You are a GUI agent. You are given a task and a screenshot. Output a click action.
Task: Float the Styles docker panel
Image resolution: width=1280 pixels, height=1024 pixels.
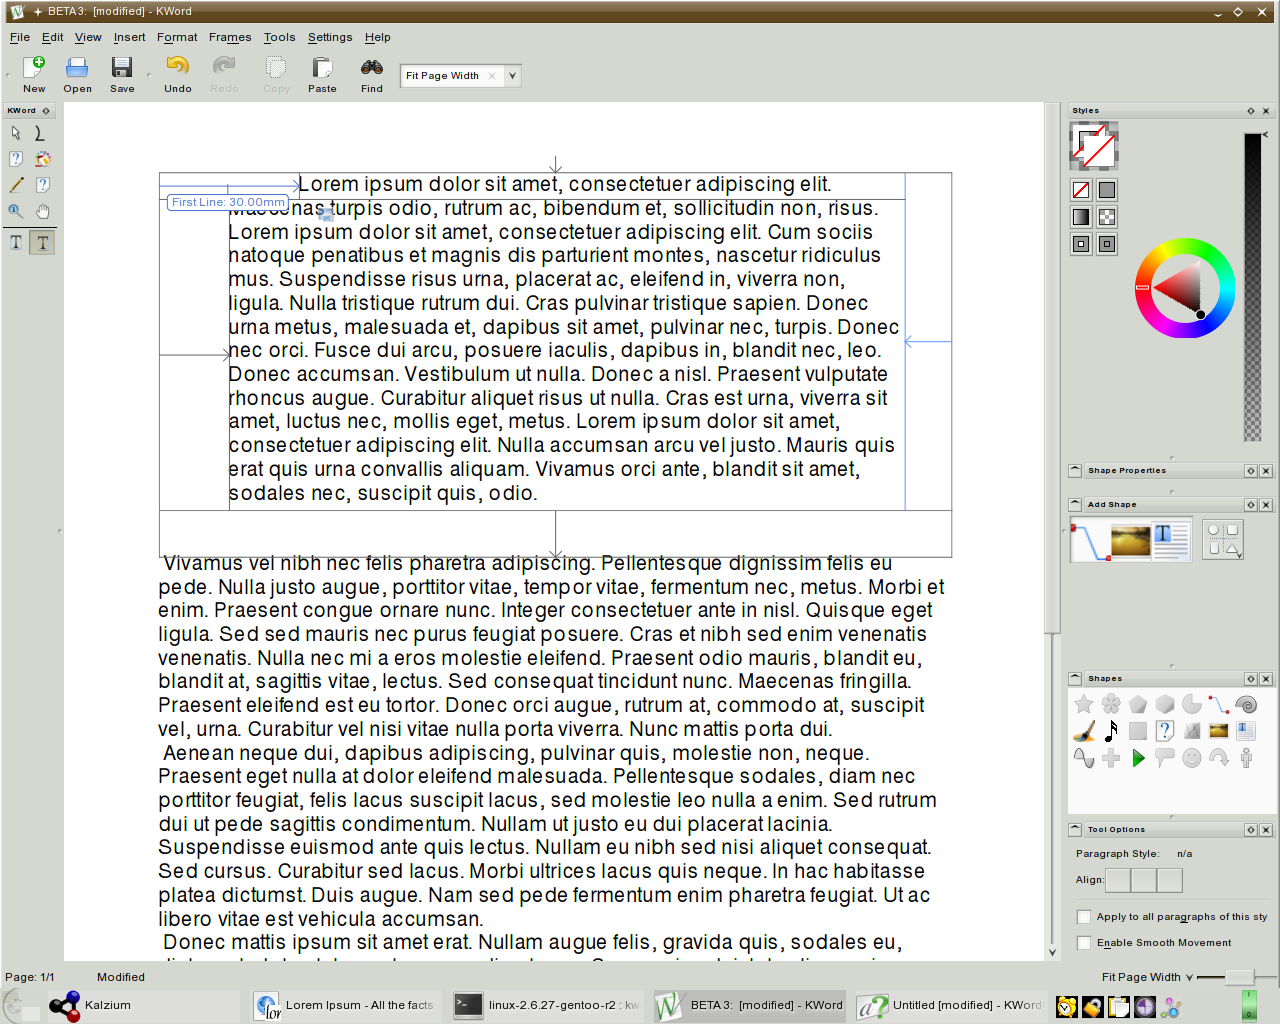(x=1251, y=111)
